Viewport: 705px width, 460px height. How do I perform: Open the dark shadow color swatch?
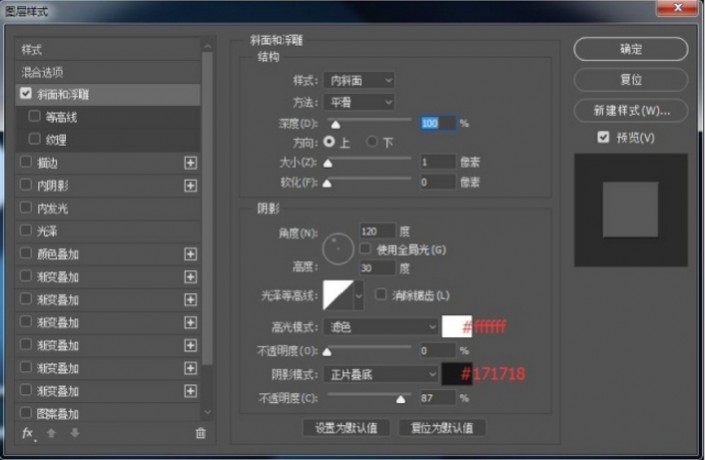457,374
